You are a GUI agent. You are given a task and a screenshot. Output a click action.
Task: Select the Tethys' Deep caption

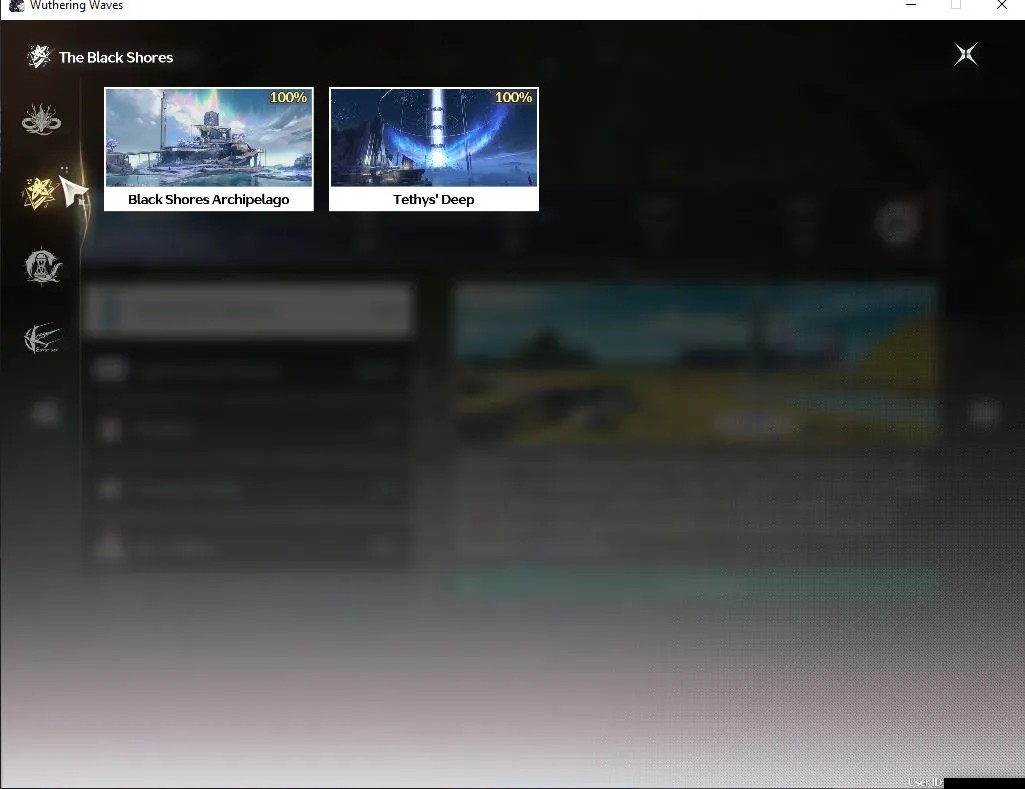point(433,199)
